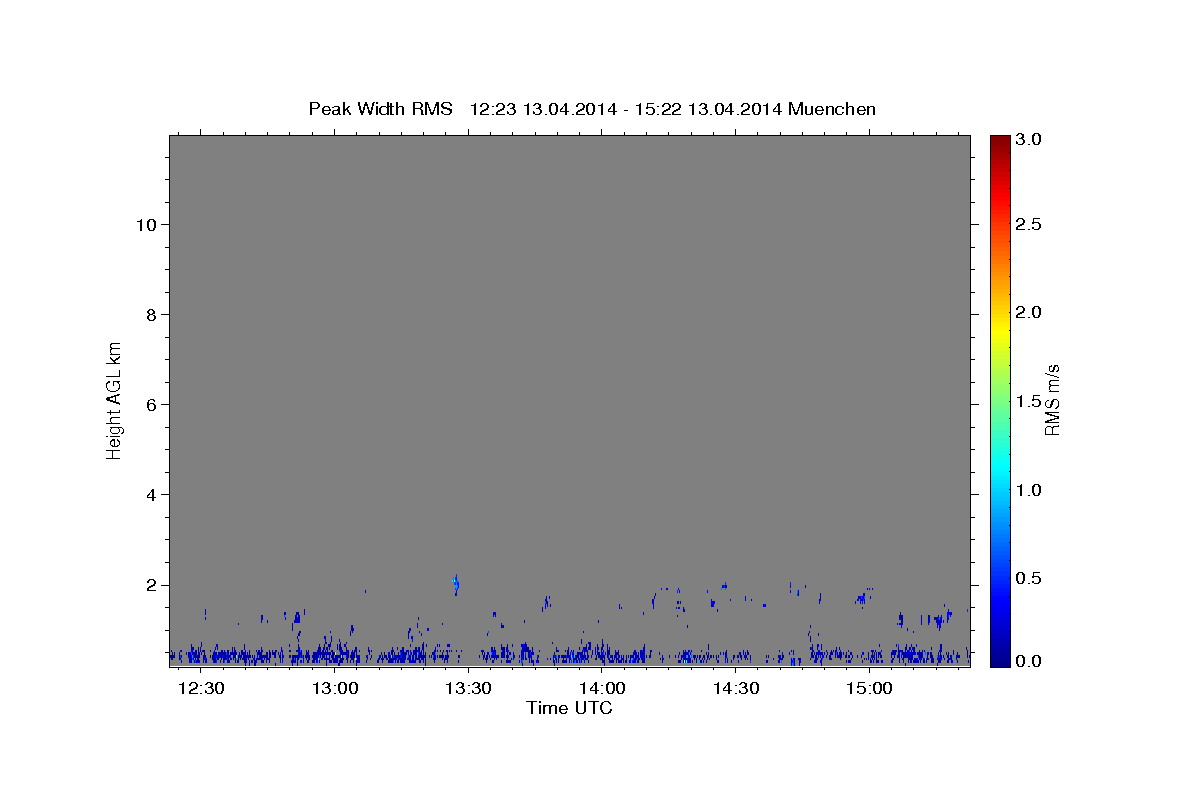The height and width of the screenshot is (800, 1200).
Task: Click 'Muenchen' in the plot title
Action: tap(832, 109)
